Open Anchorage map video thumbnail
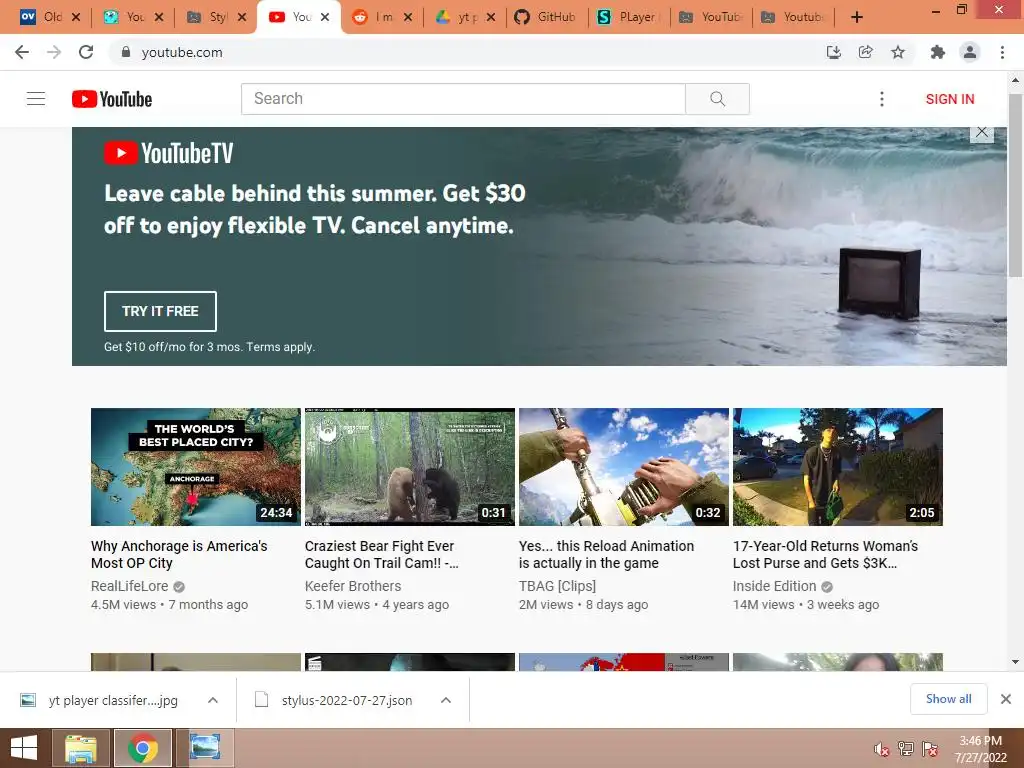The image size is (1024, 768). coord(196,466)
